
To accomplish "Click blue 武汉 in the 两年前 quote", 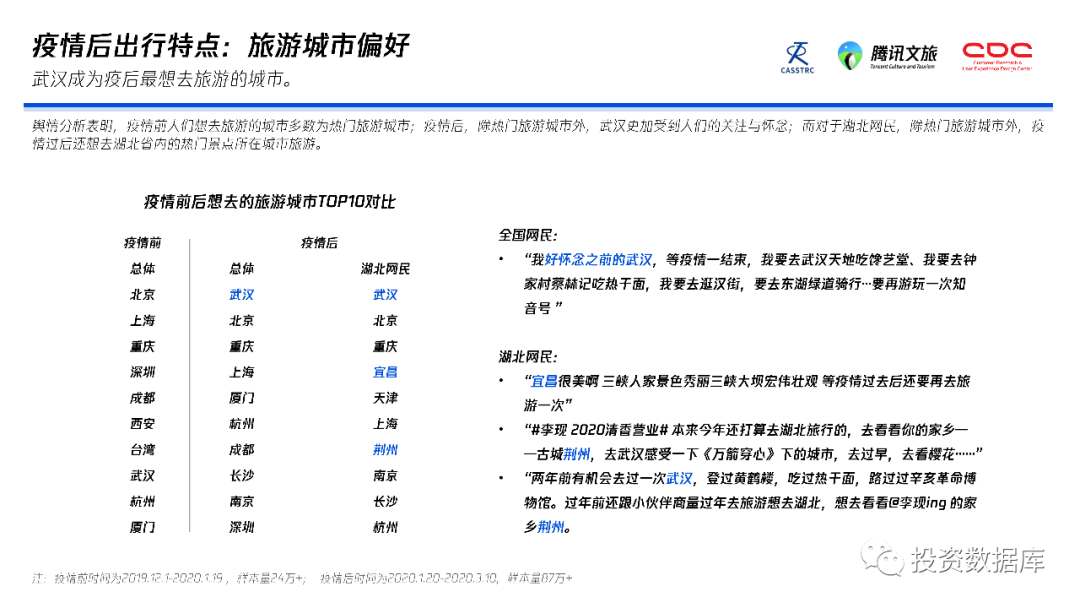I will pyautogui.click(x=679, y=479).
